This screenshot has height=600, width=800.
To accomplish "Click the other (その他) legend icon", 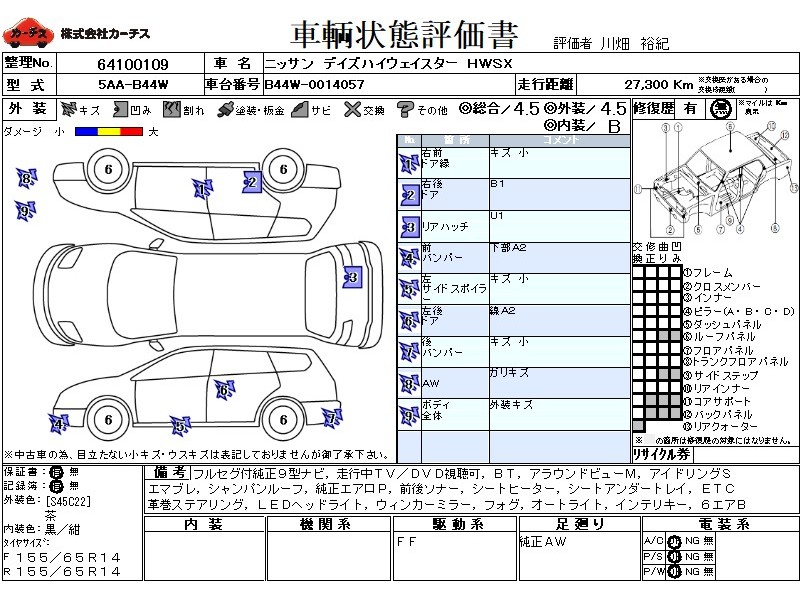I will coord(406,110).
